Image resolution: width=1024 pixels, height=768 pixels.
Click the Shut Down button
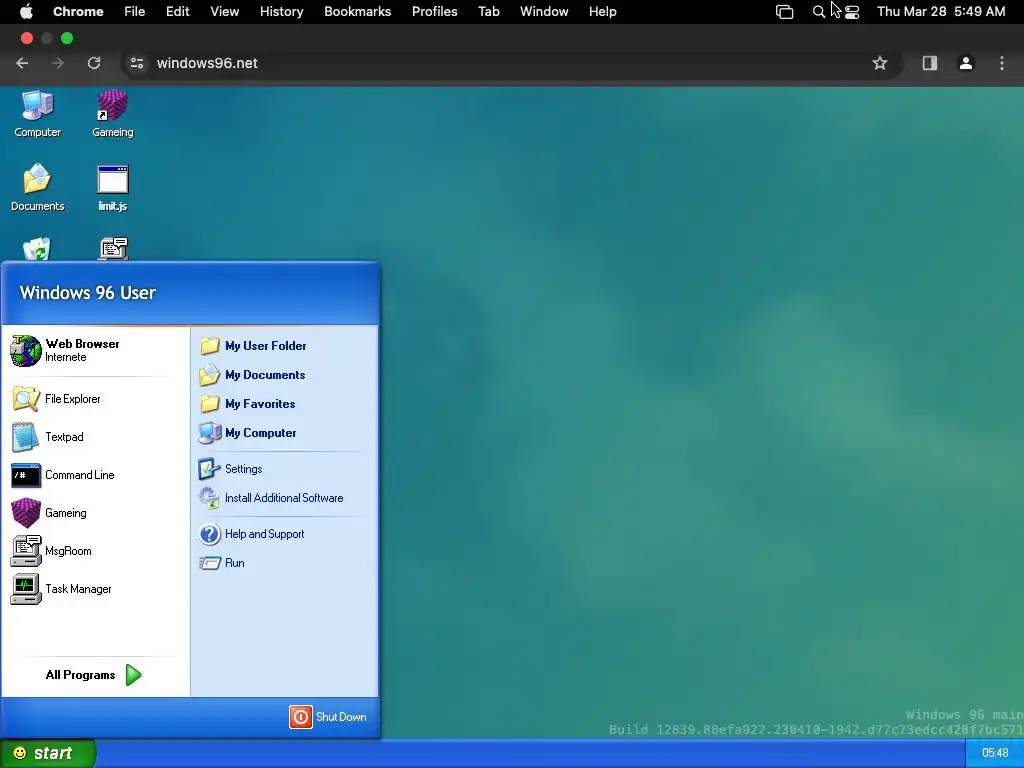click(328, 716)
